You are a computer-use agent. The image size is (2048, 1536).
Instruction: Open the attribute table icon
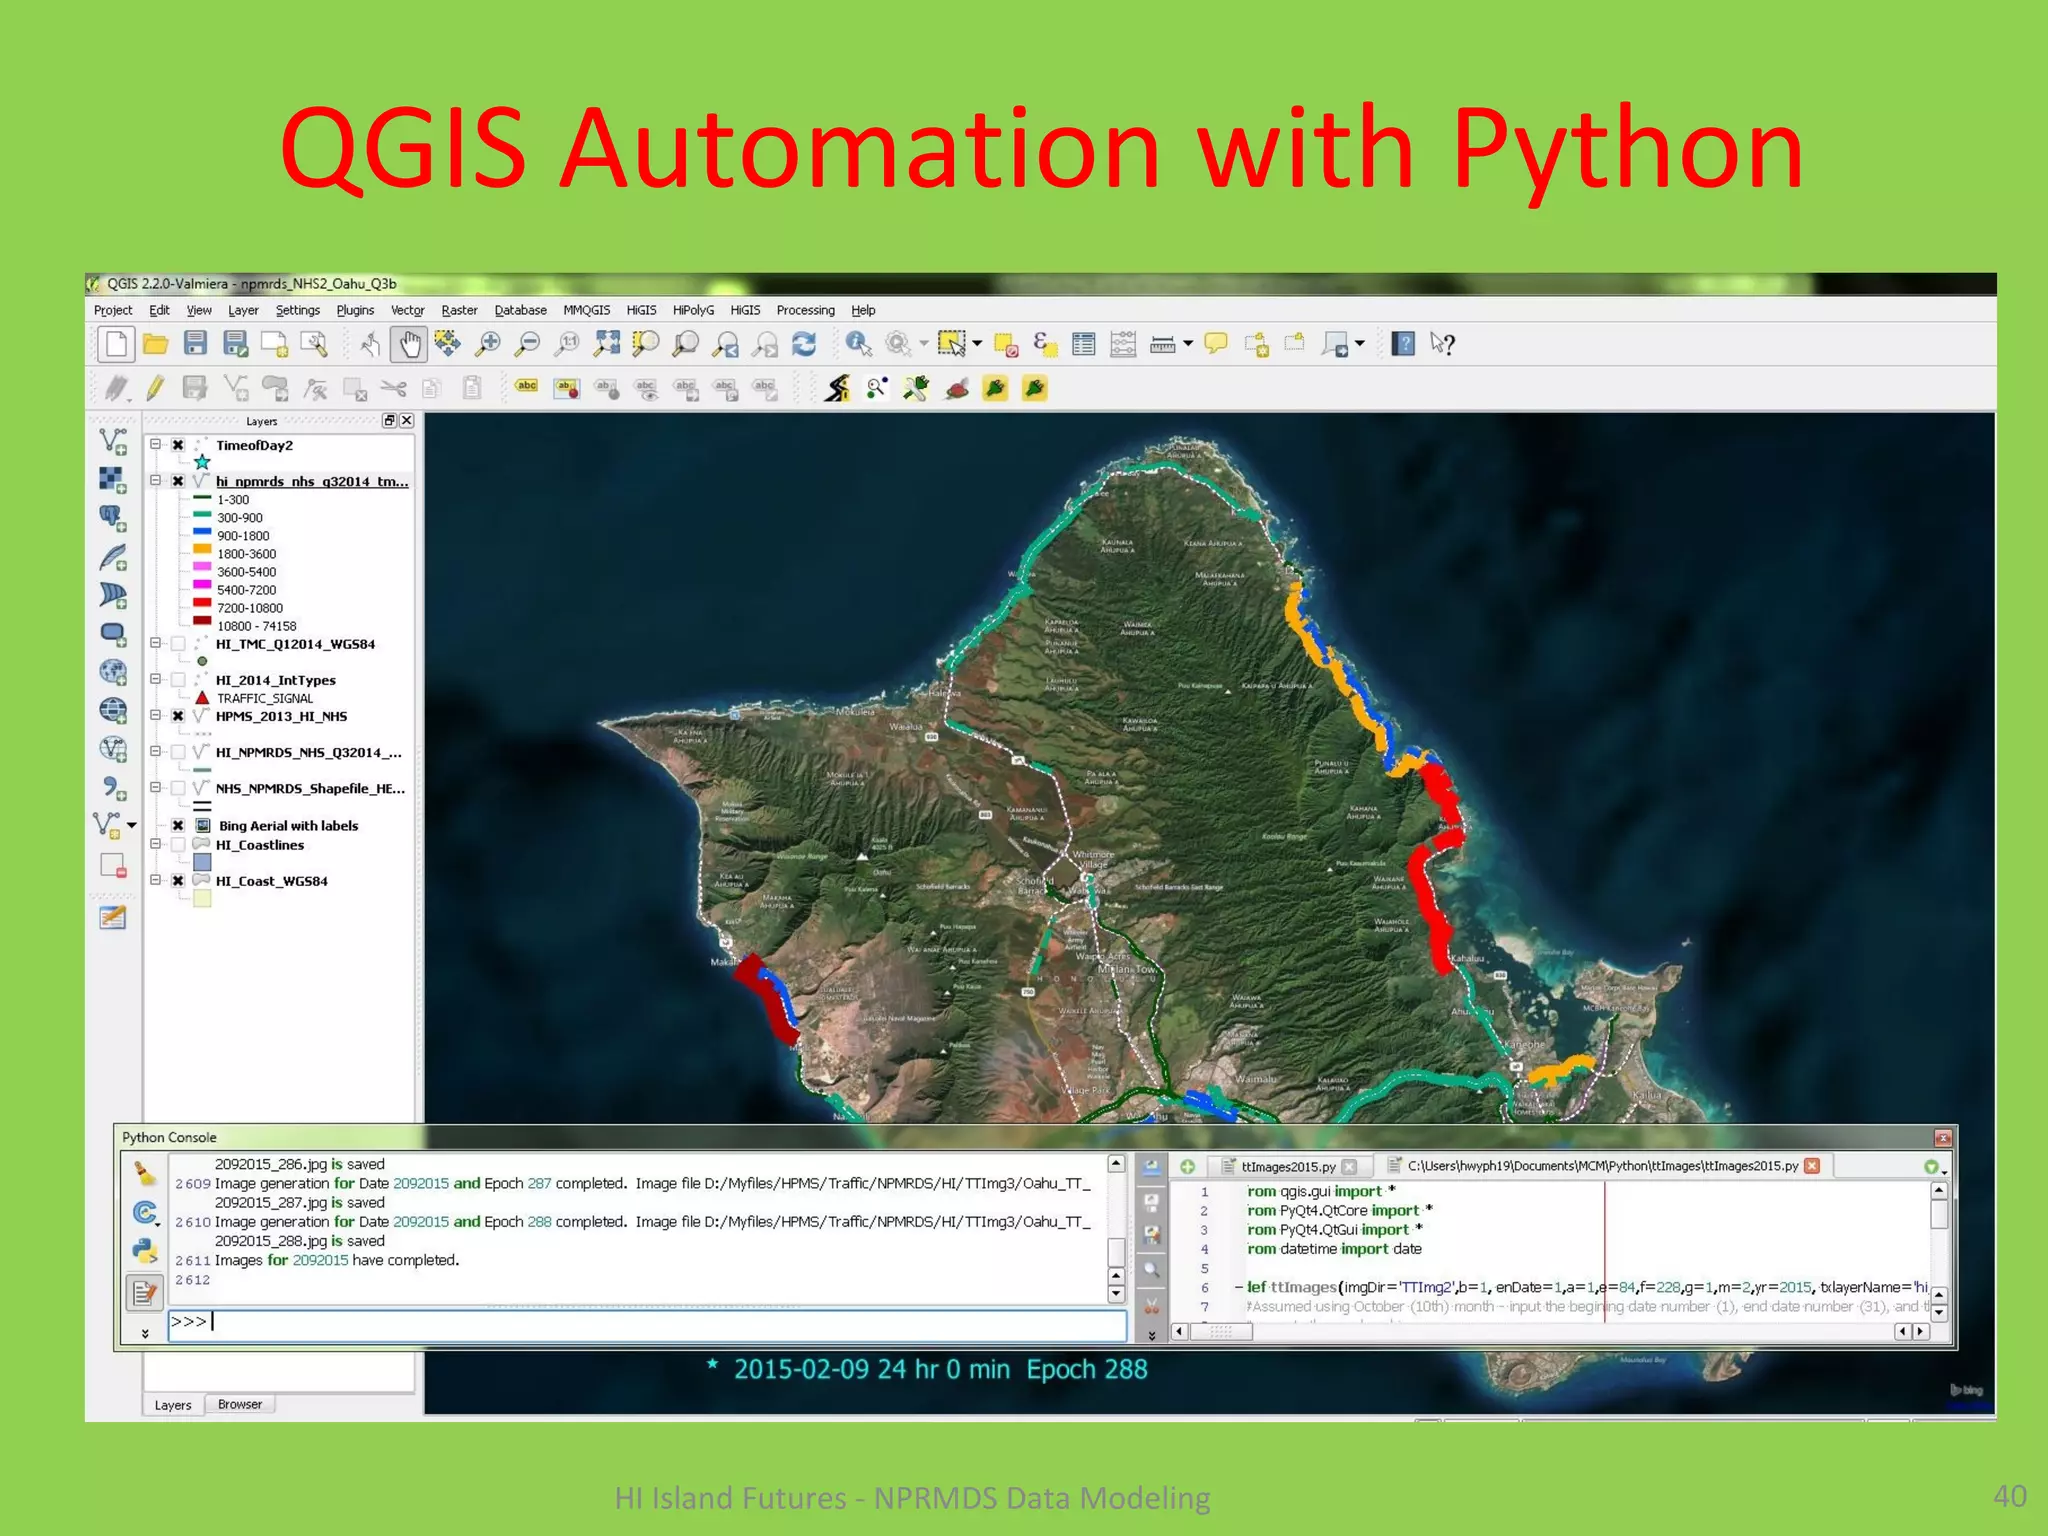(1083, 344)
